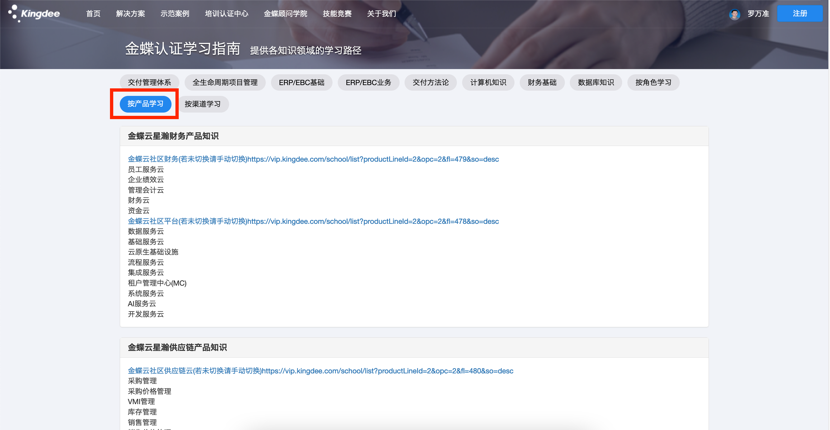
Task: Click the 系统服务云 entry
Action: coord(146,293)
